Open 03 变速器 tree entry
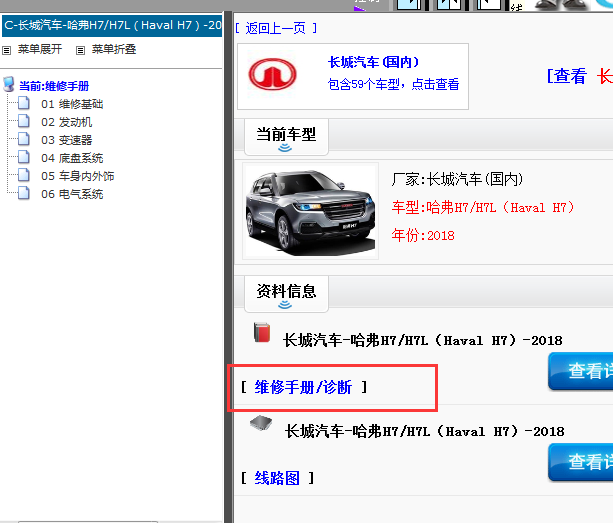613x523 pixels. pos(66,140)
